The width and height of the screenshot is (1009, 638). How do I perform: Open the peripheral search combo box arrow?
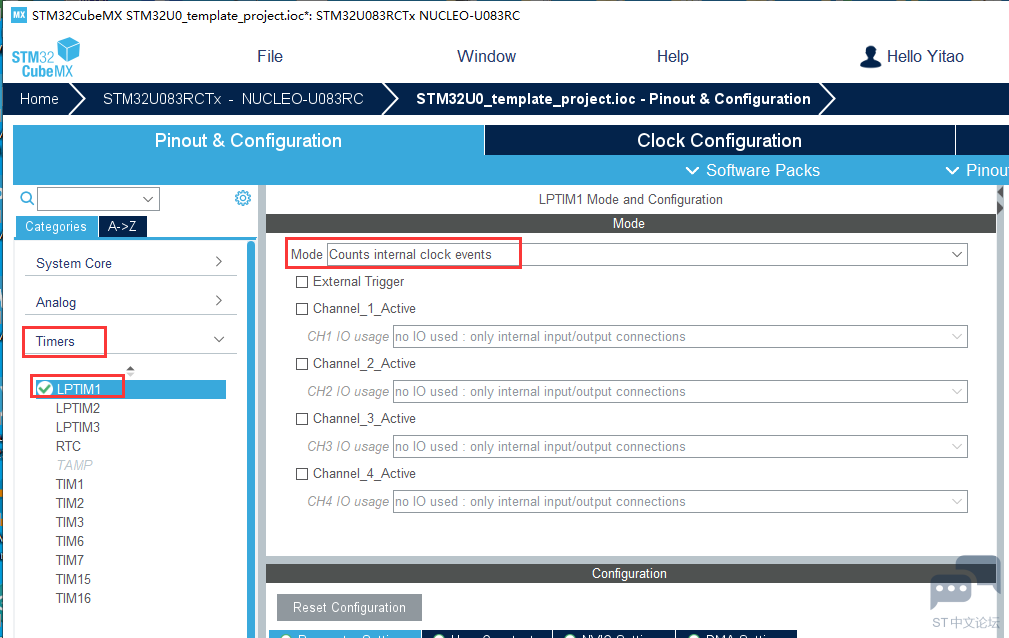point(148,199)
